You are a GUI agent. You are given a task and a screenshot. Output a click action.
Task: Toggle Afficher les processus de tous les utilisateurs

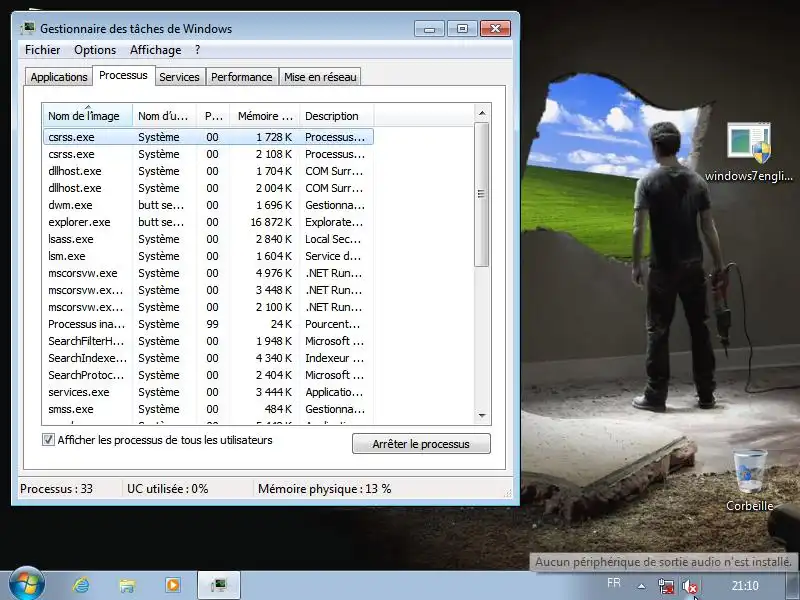(x=48, y=440)
